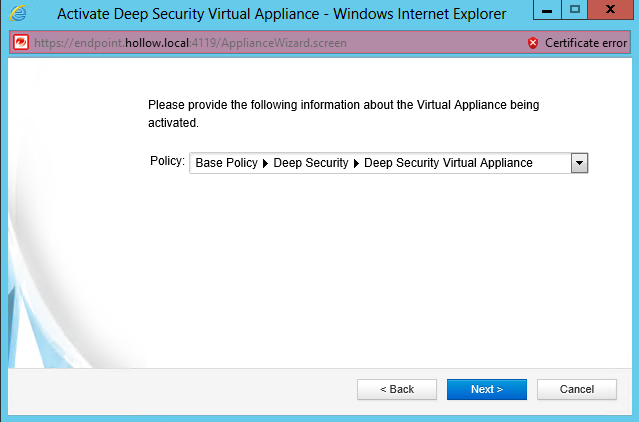Click the "Policy:" field label

166,162
